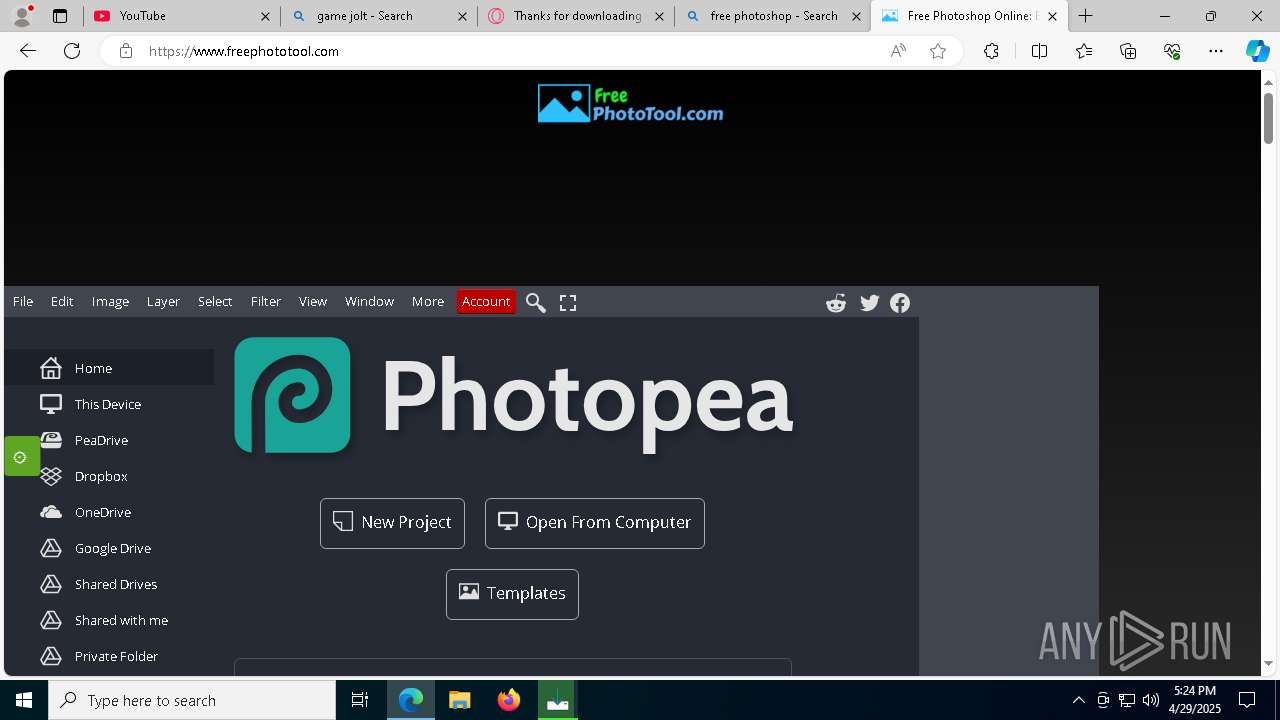
Task: Open a new browser tab
Action: (1086, 16)
